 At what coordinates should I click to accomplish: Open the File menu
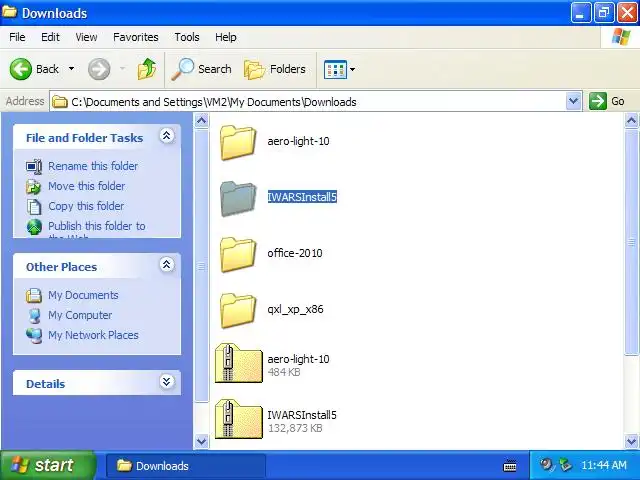(17, 37)
